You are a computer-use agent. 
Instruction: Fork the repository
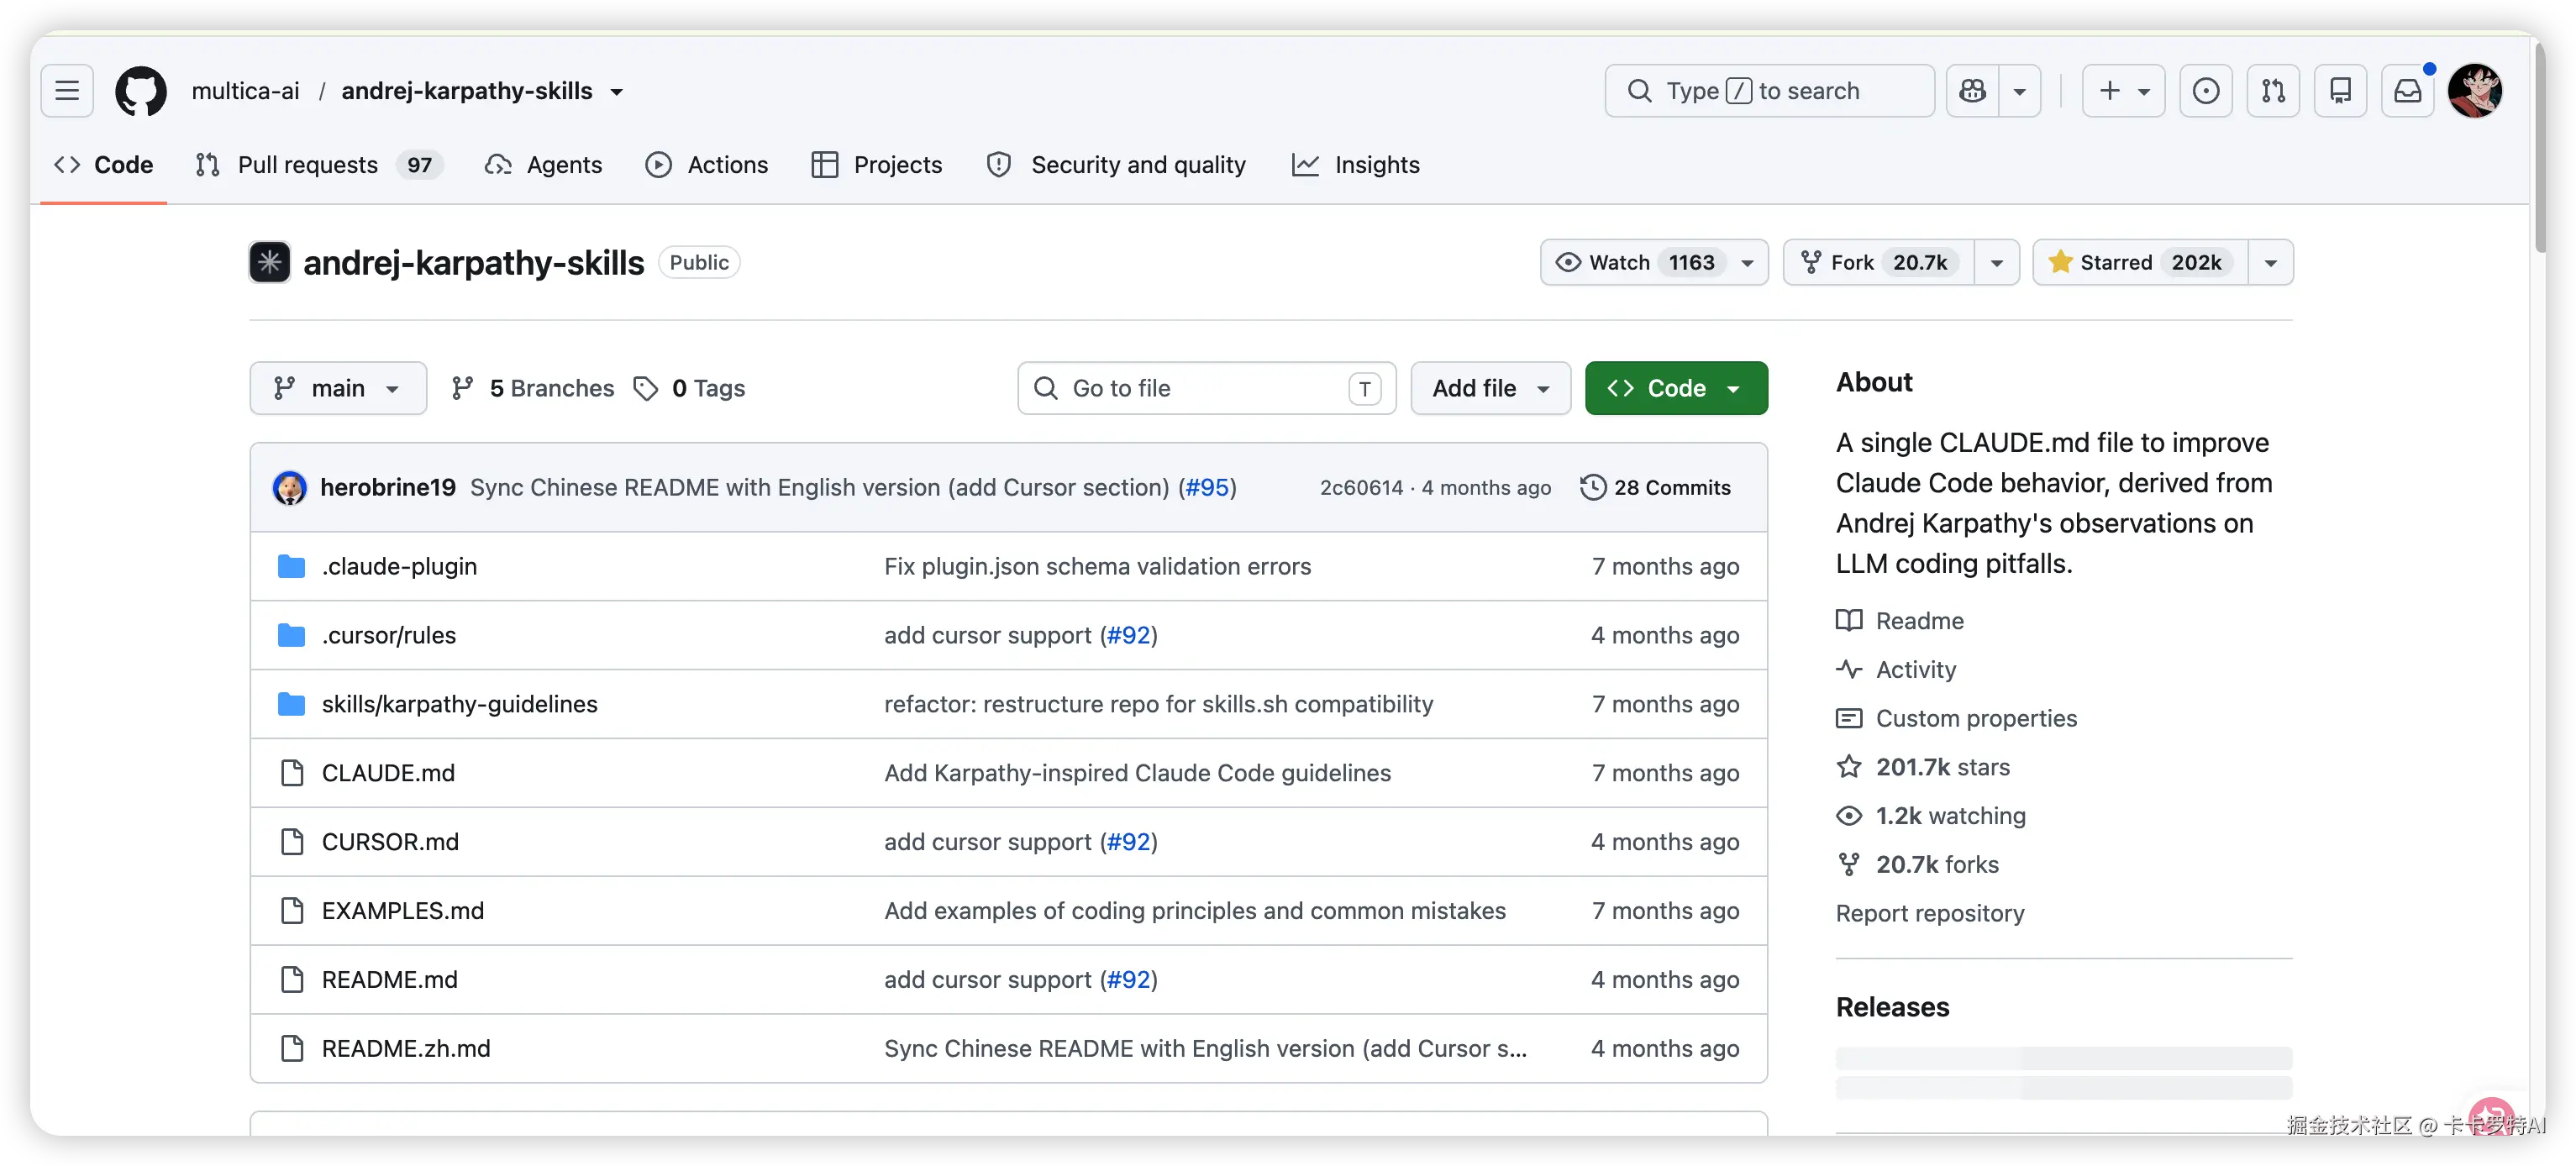tap(1879, 262)
